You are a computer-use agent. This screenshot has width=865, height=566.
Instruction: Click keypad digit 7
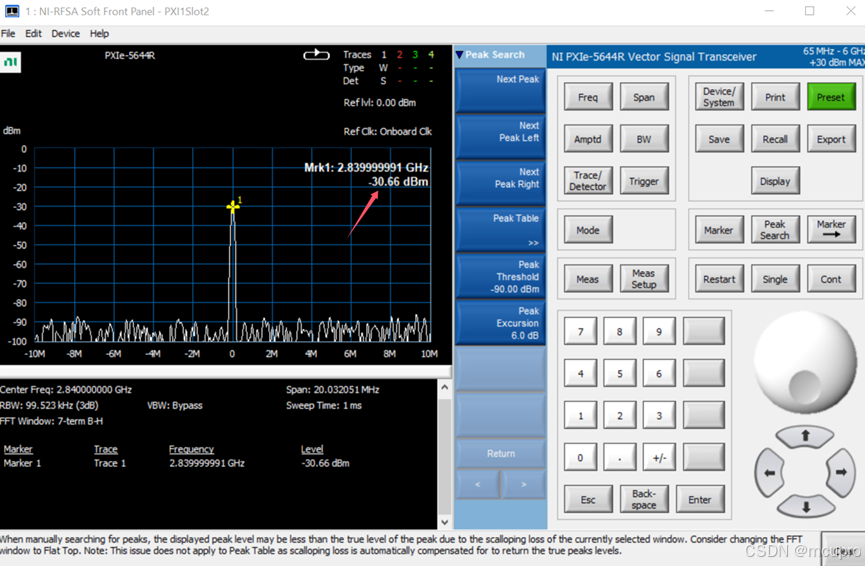tap(580, 331)
